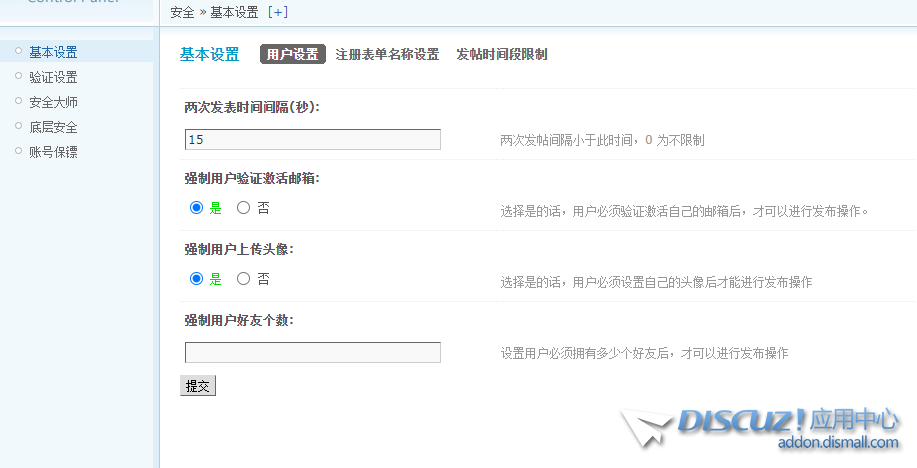Choose 是 for 强制用户上传头像
The width and height of the screenshot is (917, 468).
tap(197, 280)
